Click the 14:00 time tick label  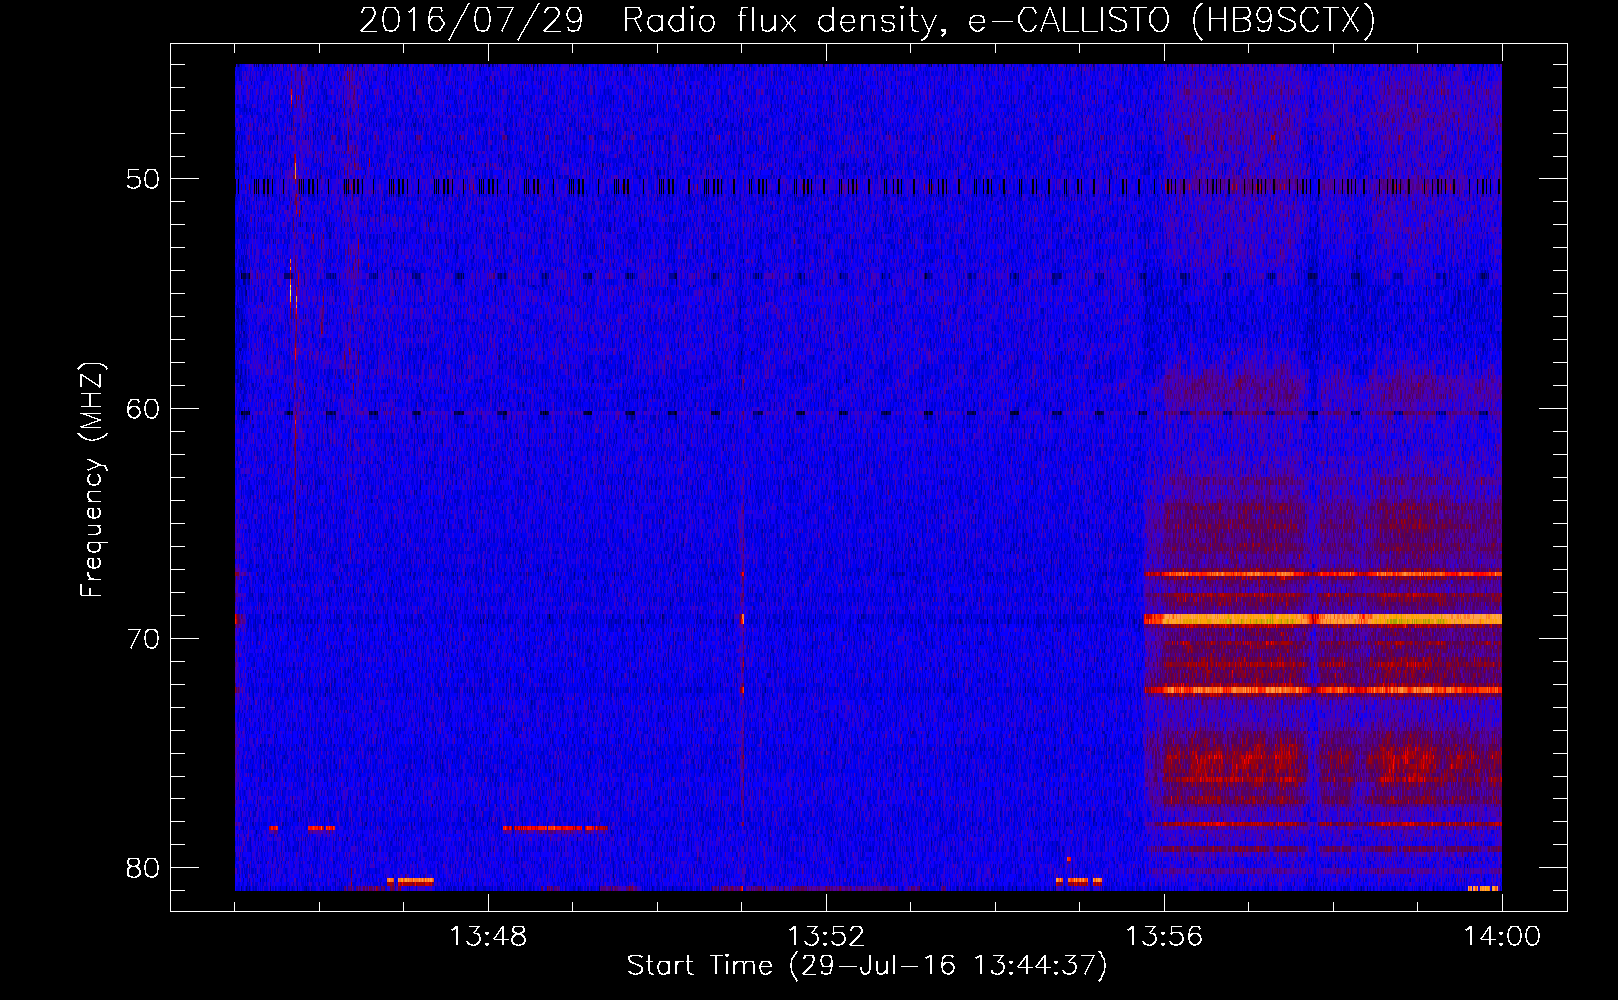point(1502,937)
